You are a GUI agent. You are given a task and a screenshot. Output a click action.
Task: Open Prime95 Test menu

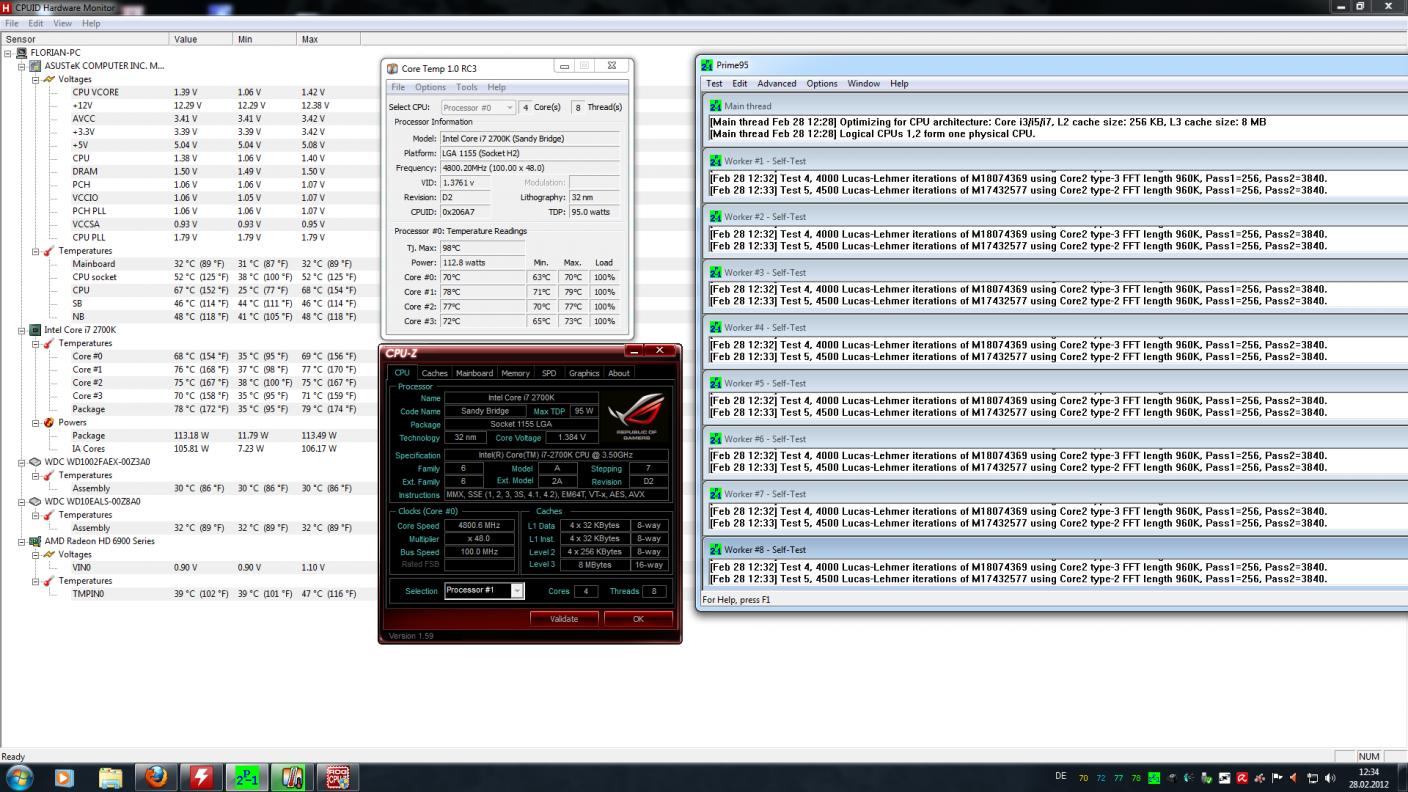(x=714, y=83)
